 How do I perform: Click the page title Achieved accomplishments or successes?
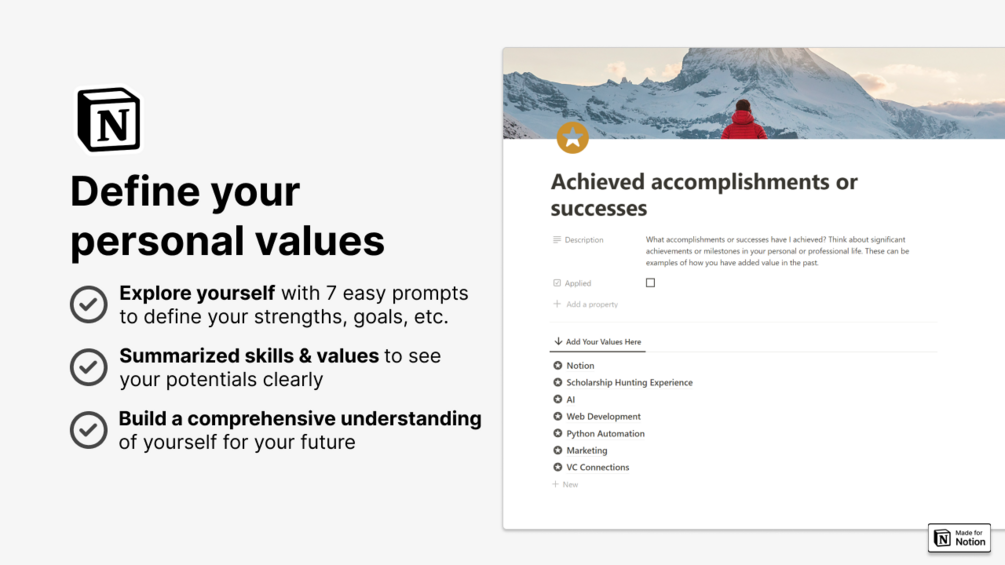704,195
